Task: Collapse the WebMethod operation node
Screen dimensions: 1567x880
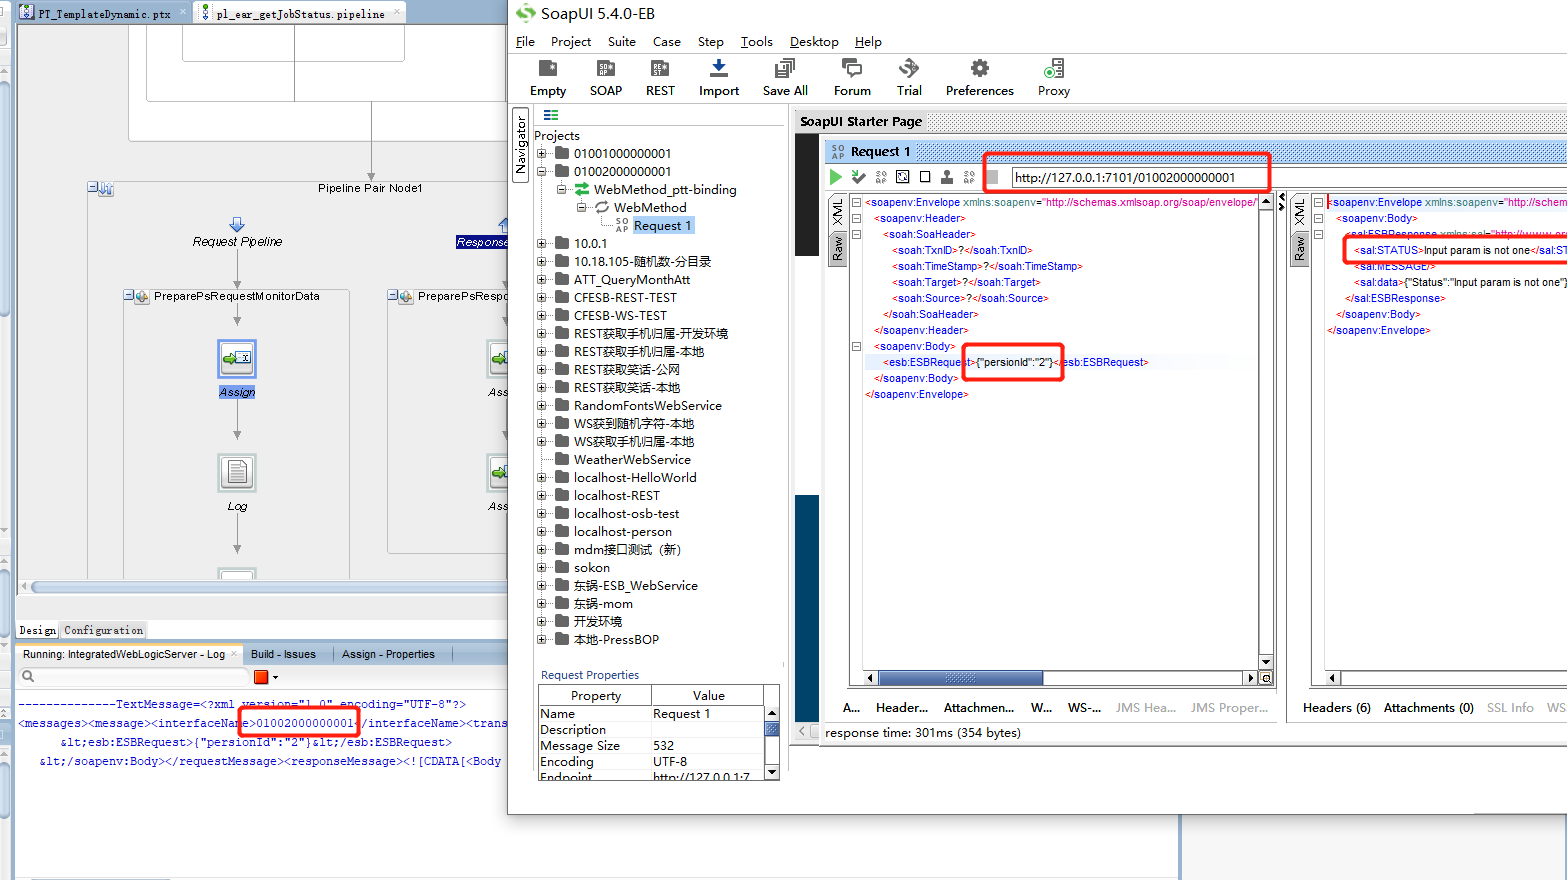Action: (x=582, y=207)
